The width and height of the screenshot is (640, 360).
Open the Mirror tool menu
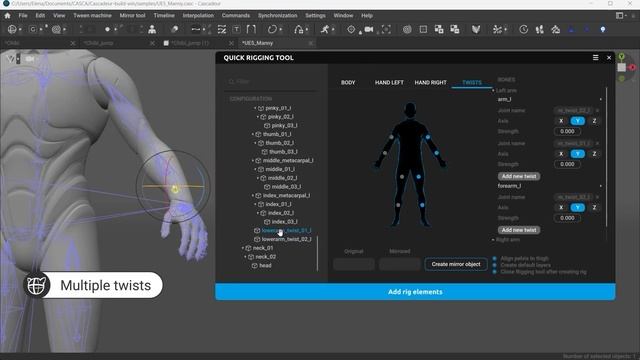pyautogui.click(x=132, y=16)
